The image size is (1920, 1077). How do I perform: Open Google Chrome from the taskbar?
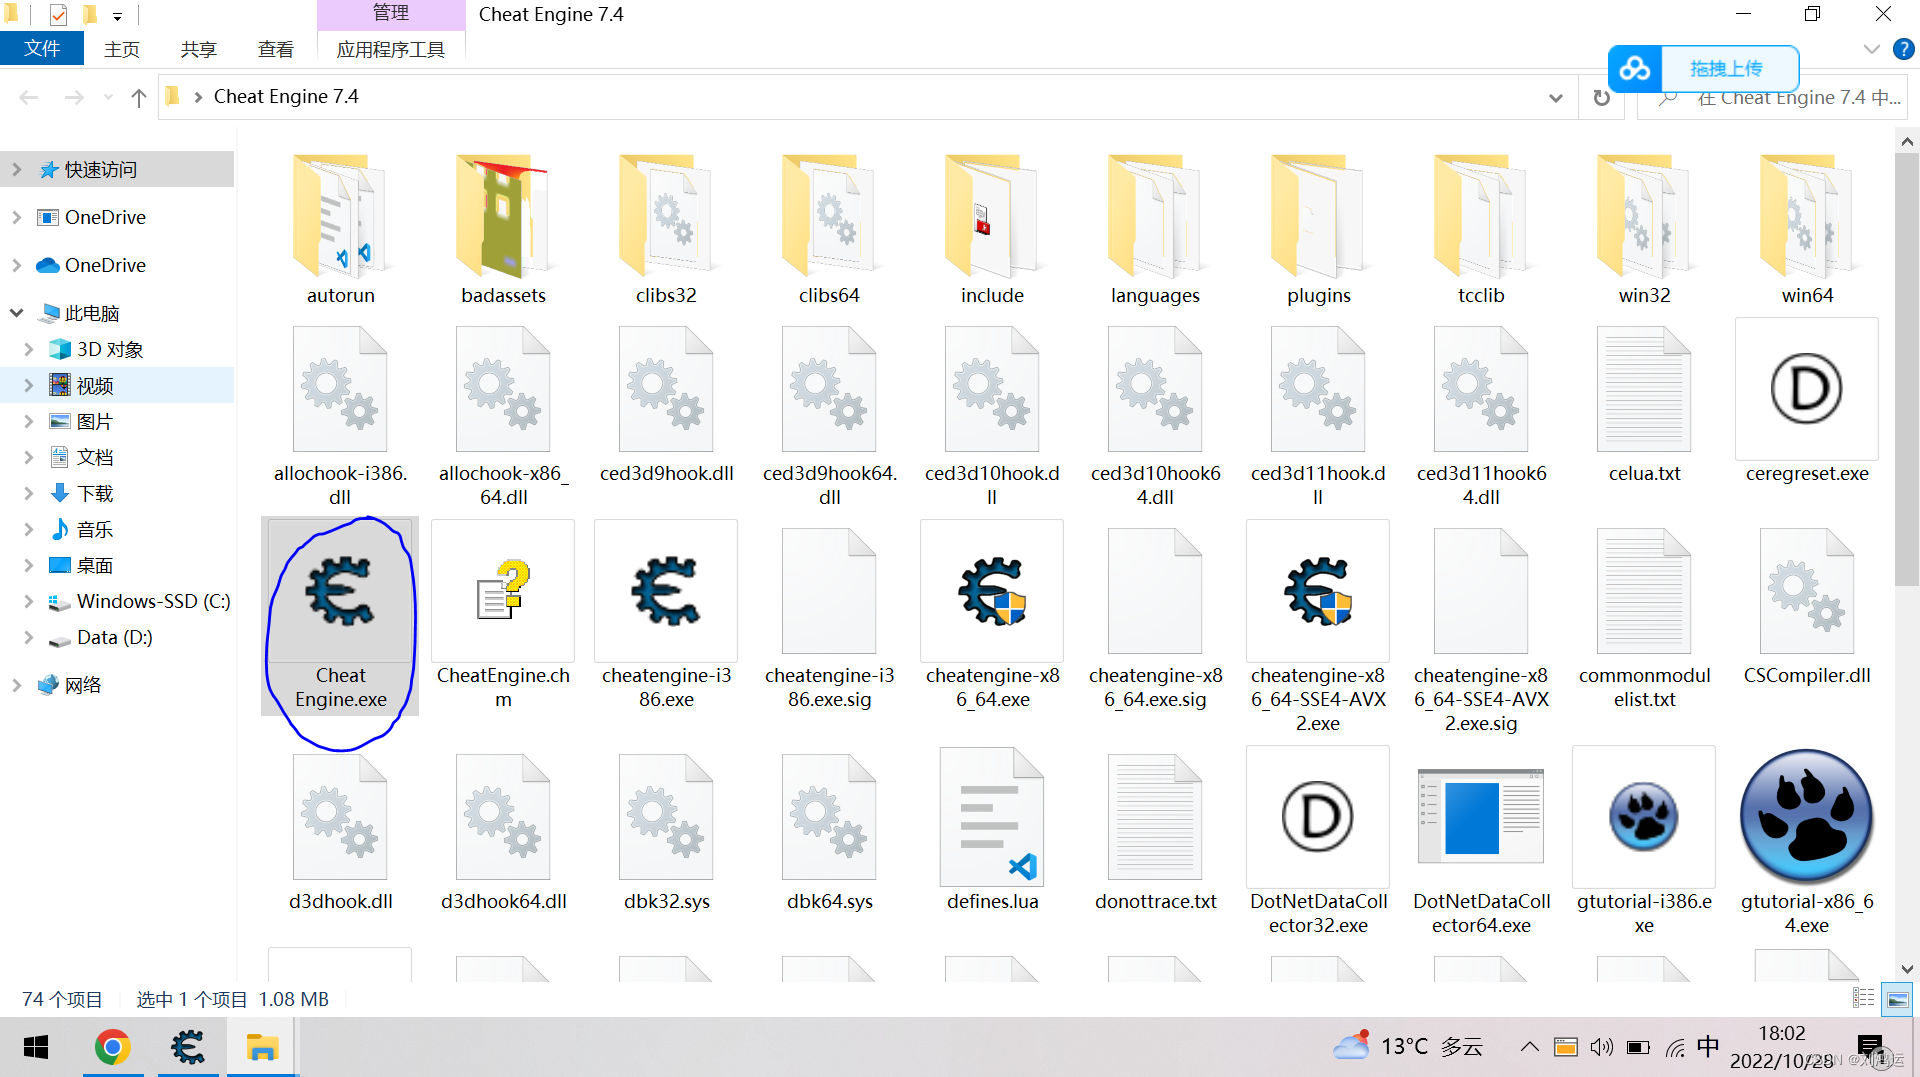(113, 1047)
